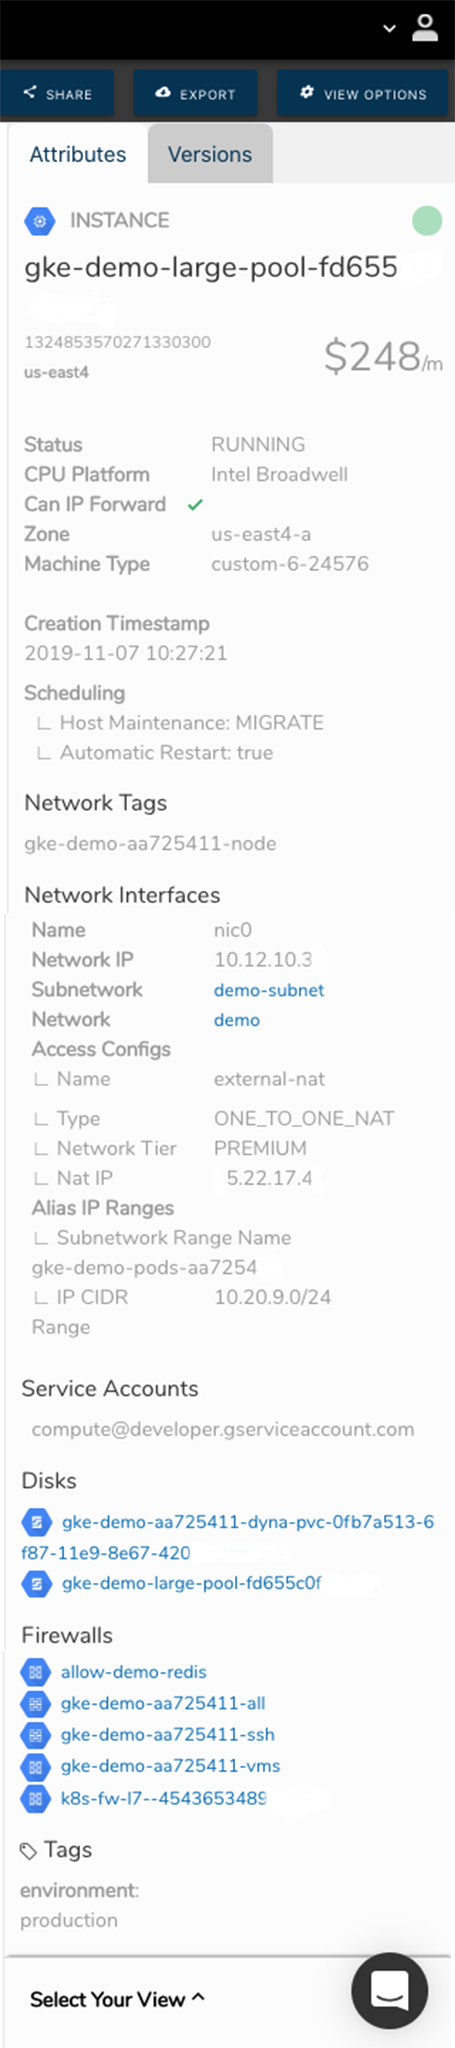This screenshot has width=455, height=2048.
Task: Open View Options settings
Action: [x=364, y=94]
